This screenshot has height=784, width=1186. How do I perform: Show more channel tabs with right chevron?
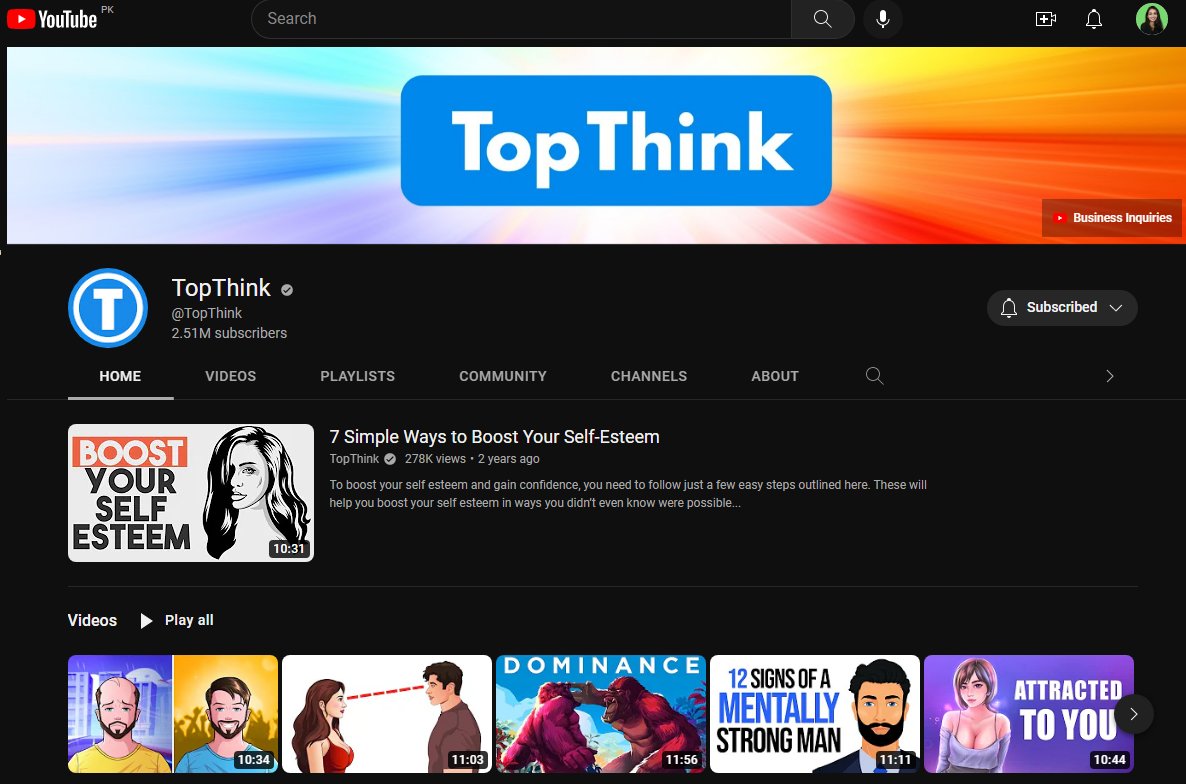1110,376
